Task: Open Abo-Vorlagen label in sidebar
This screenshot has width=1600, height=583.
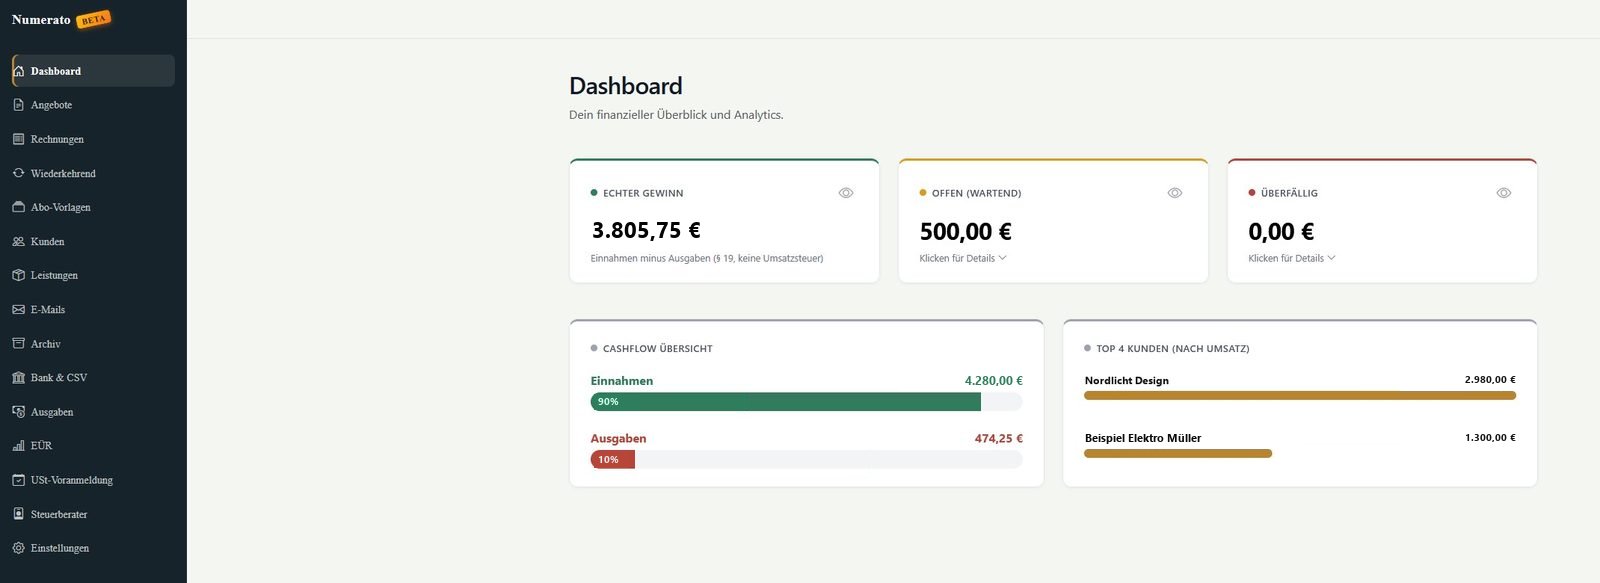Action: pos(61,207)
